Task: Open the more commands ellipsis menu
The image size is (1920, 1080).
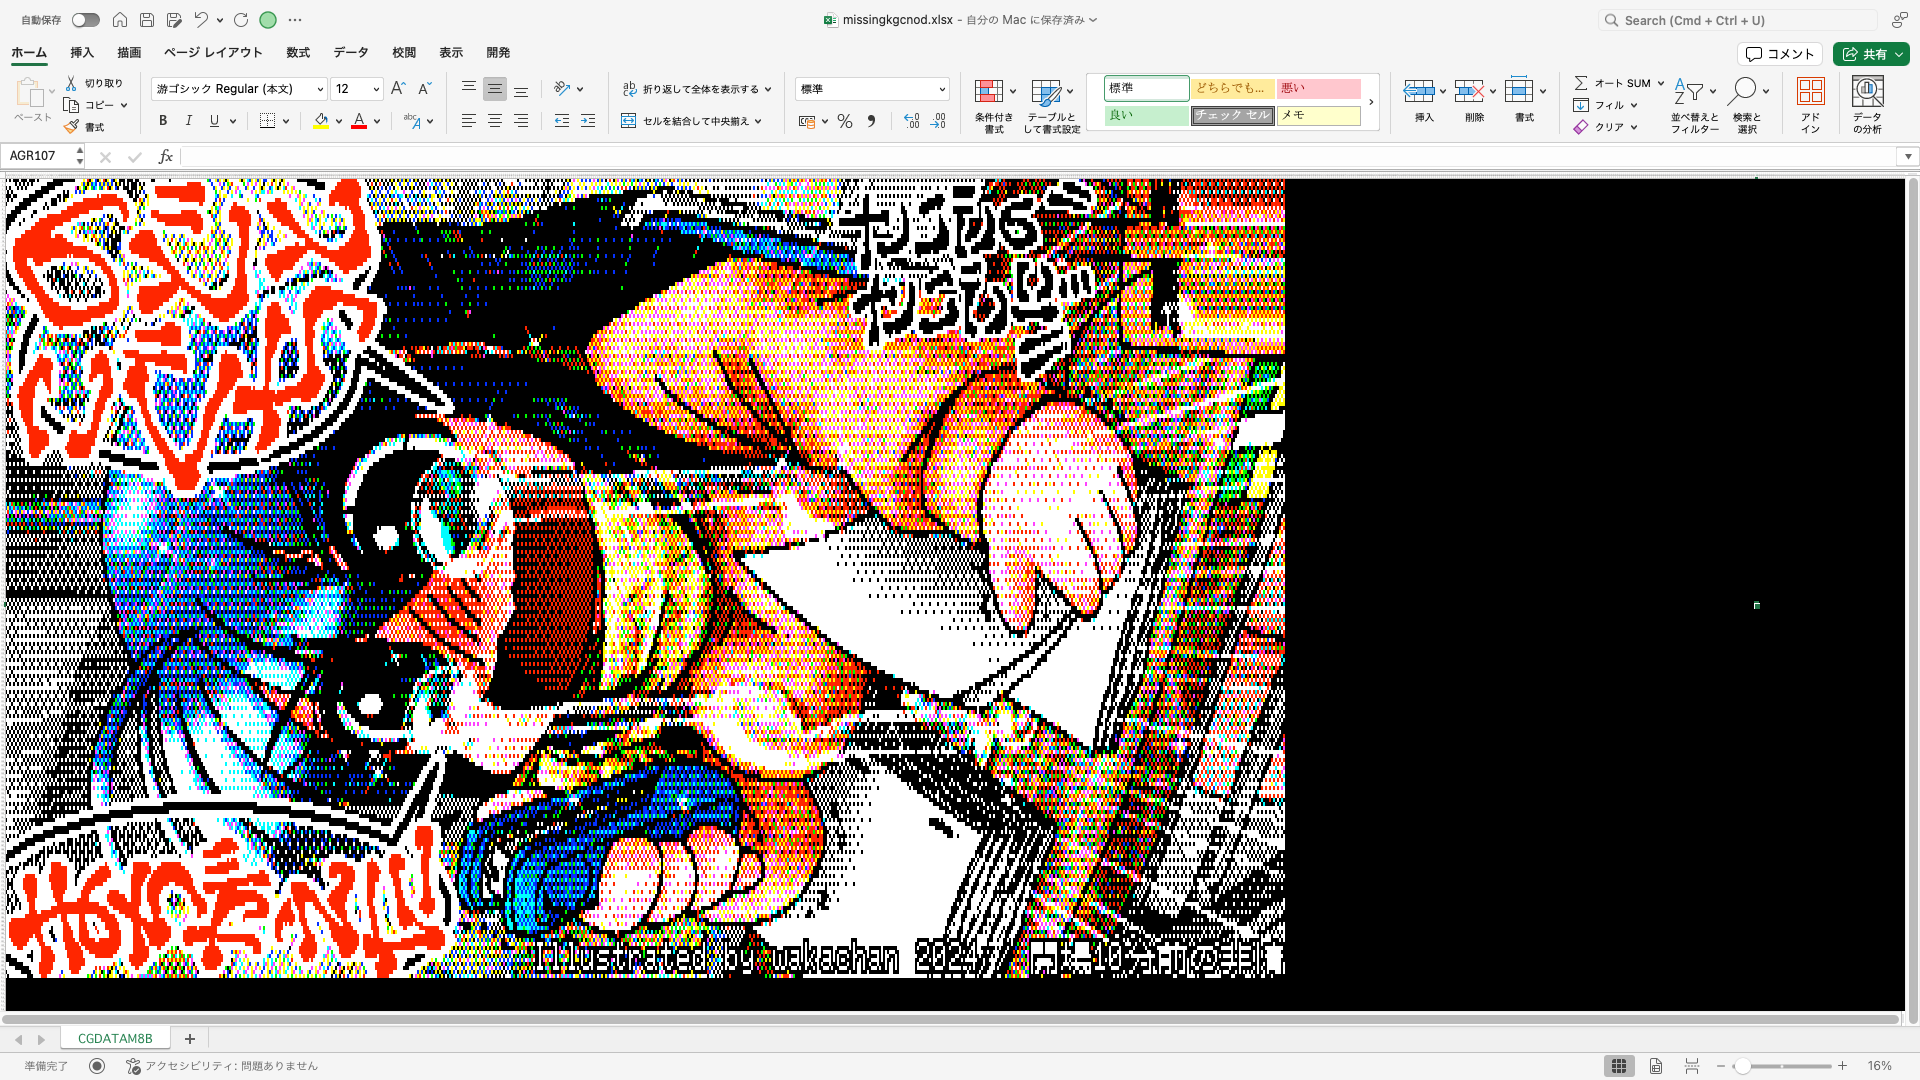Action: click(x=295, y=20)
